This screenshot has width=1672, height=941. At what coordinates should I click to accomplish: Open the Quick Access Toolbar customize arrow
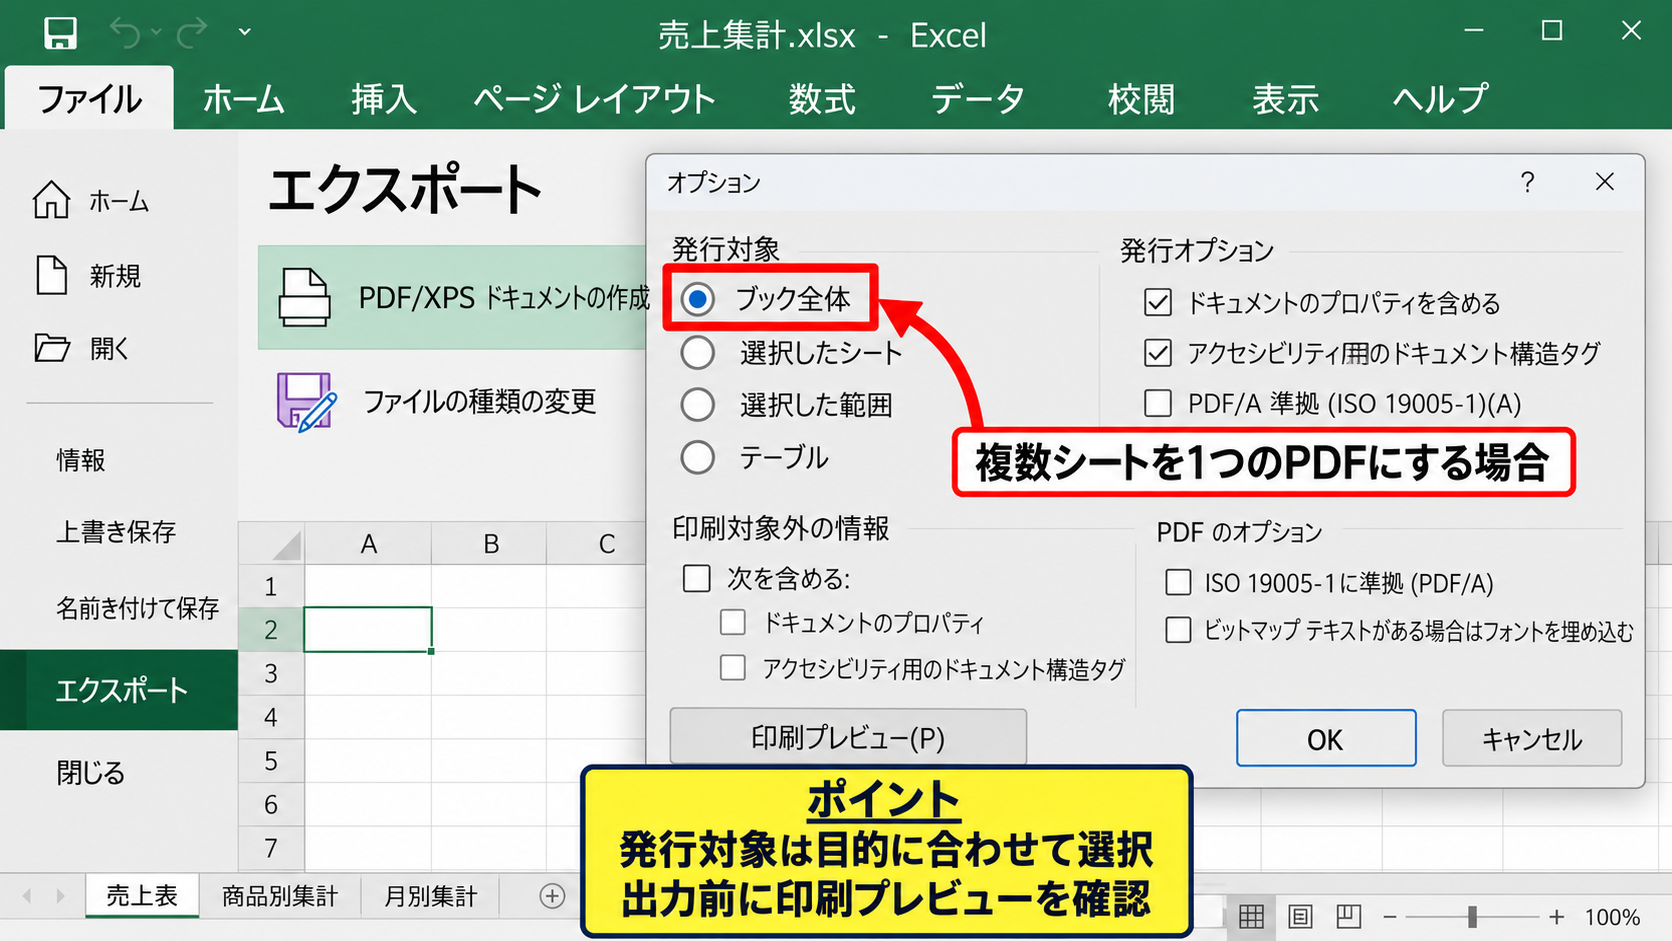[x=245, y=32]
